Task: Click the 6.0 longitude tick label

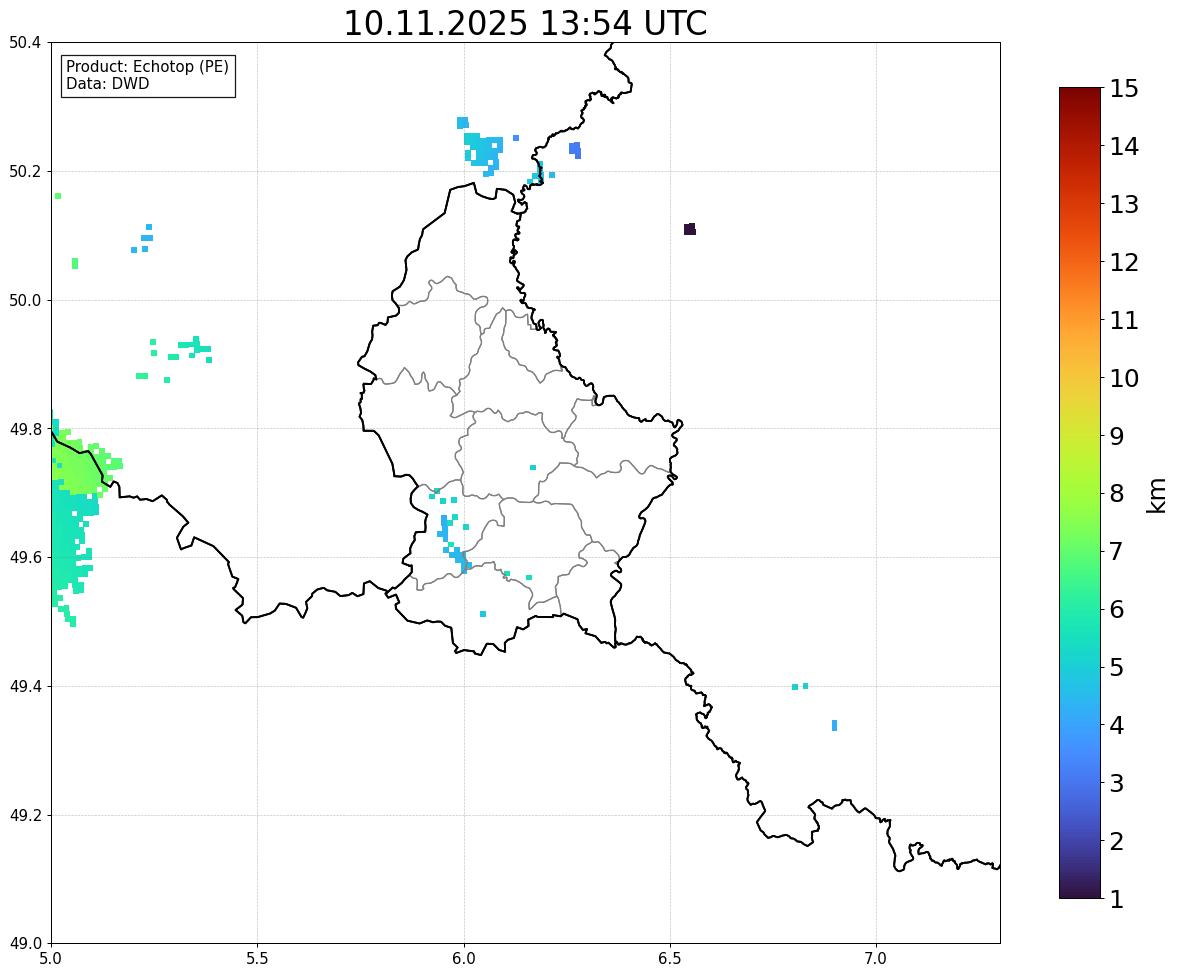Action: pos(464,959)
